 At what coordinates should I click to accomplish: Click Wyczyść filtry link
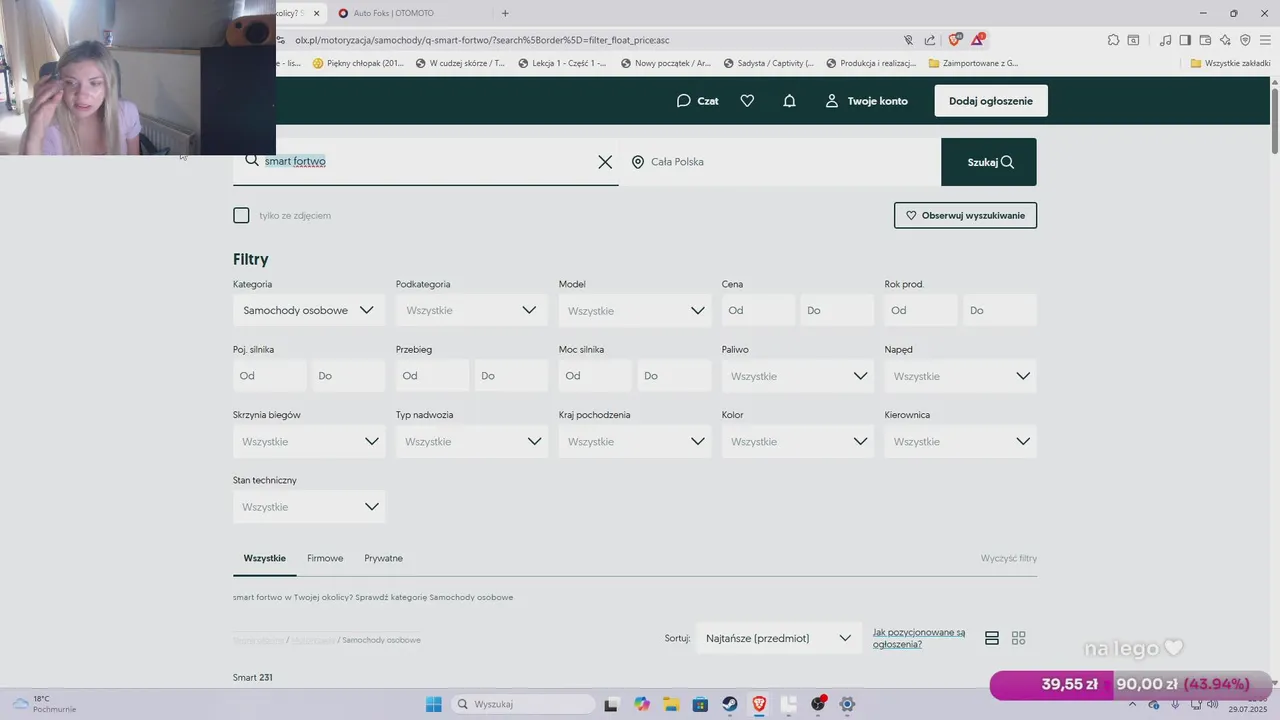tap(1009, 558)
